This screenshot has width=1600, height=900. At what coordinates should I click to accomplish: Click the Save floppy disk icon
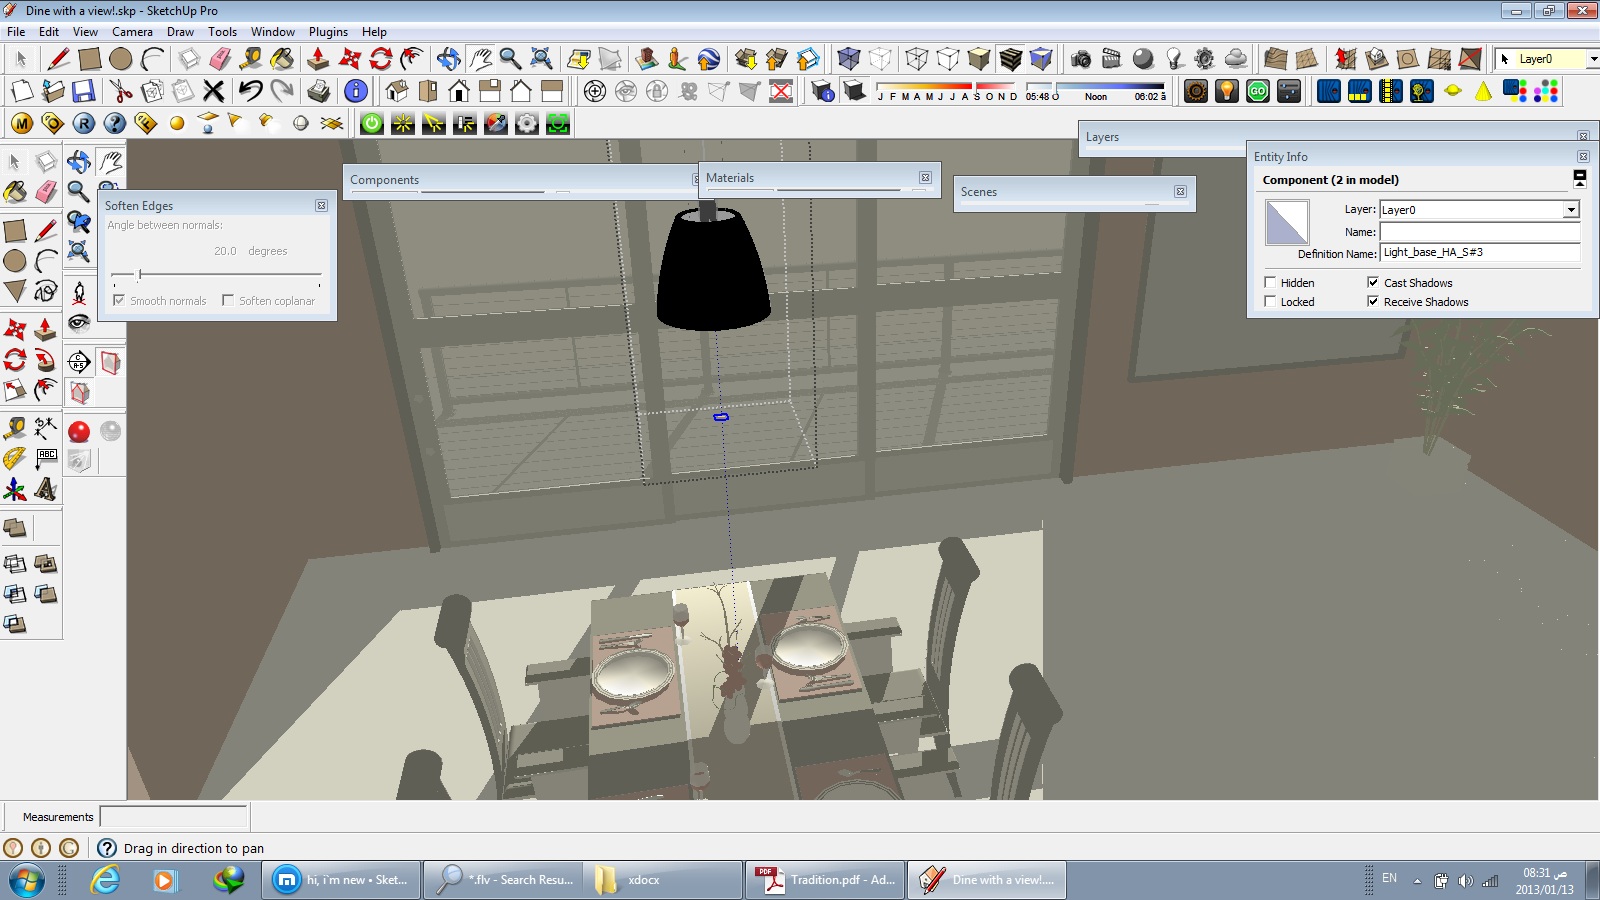84,91
